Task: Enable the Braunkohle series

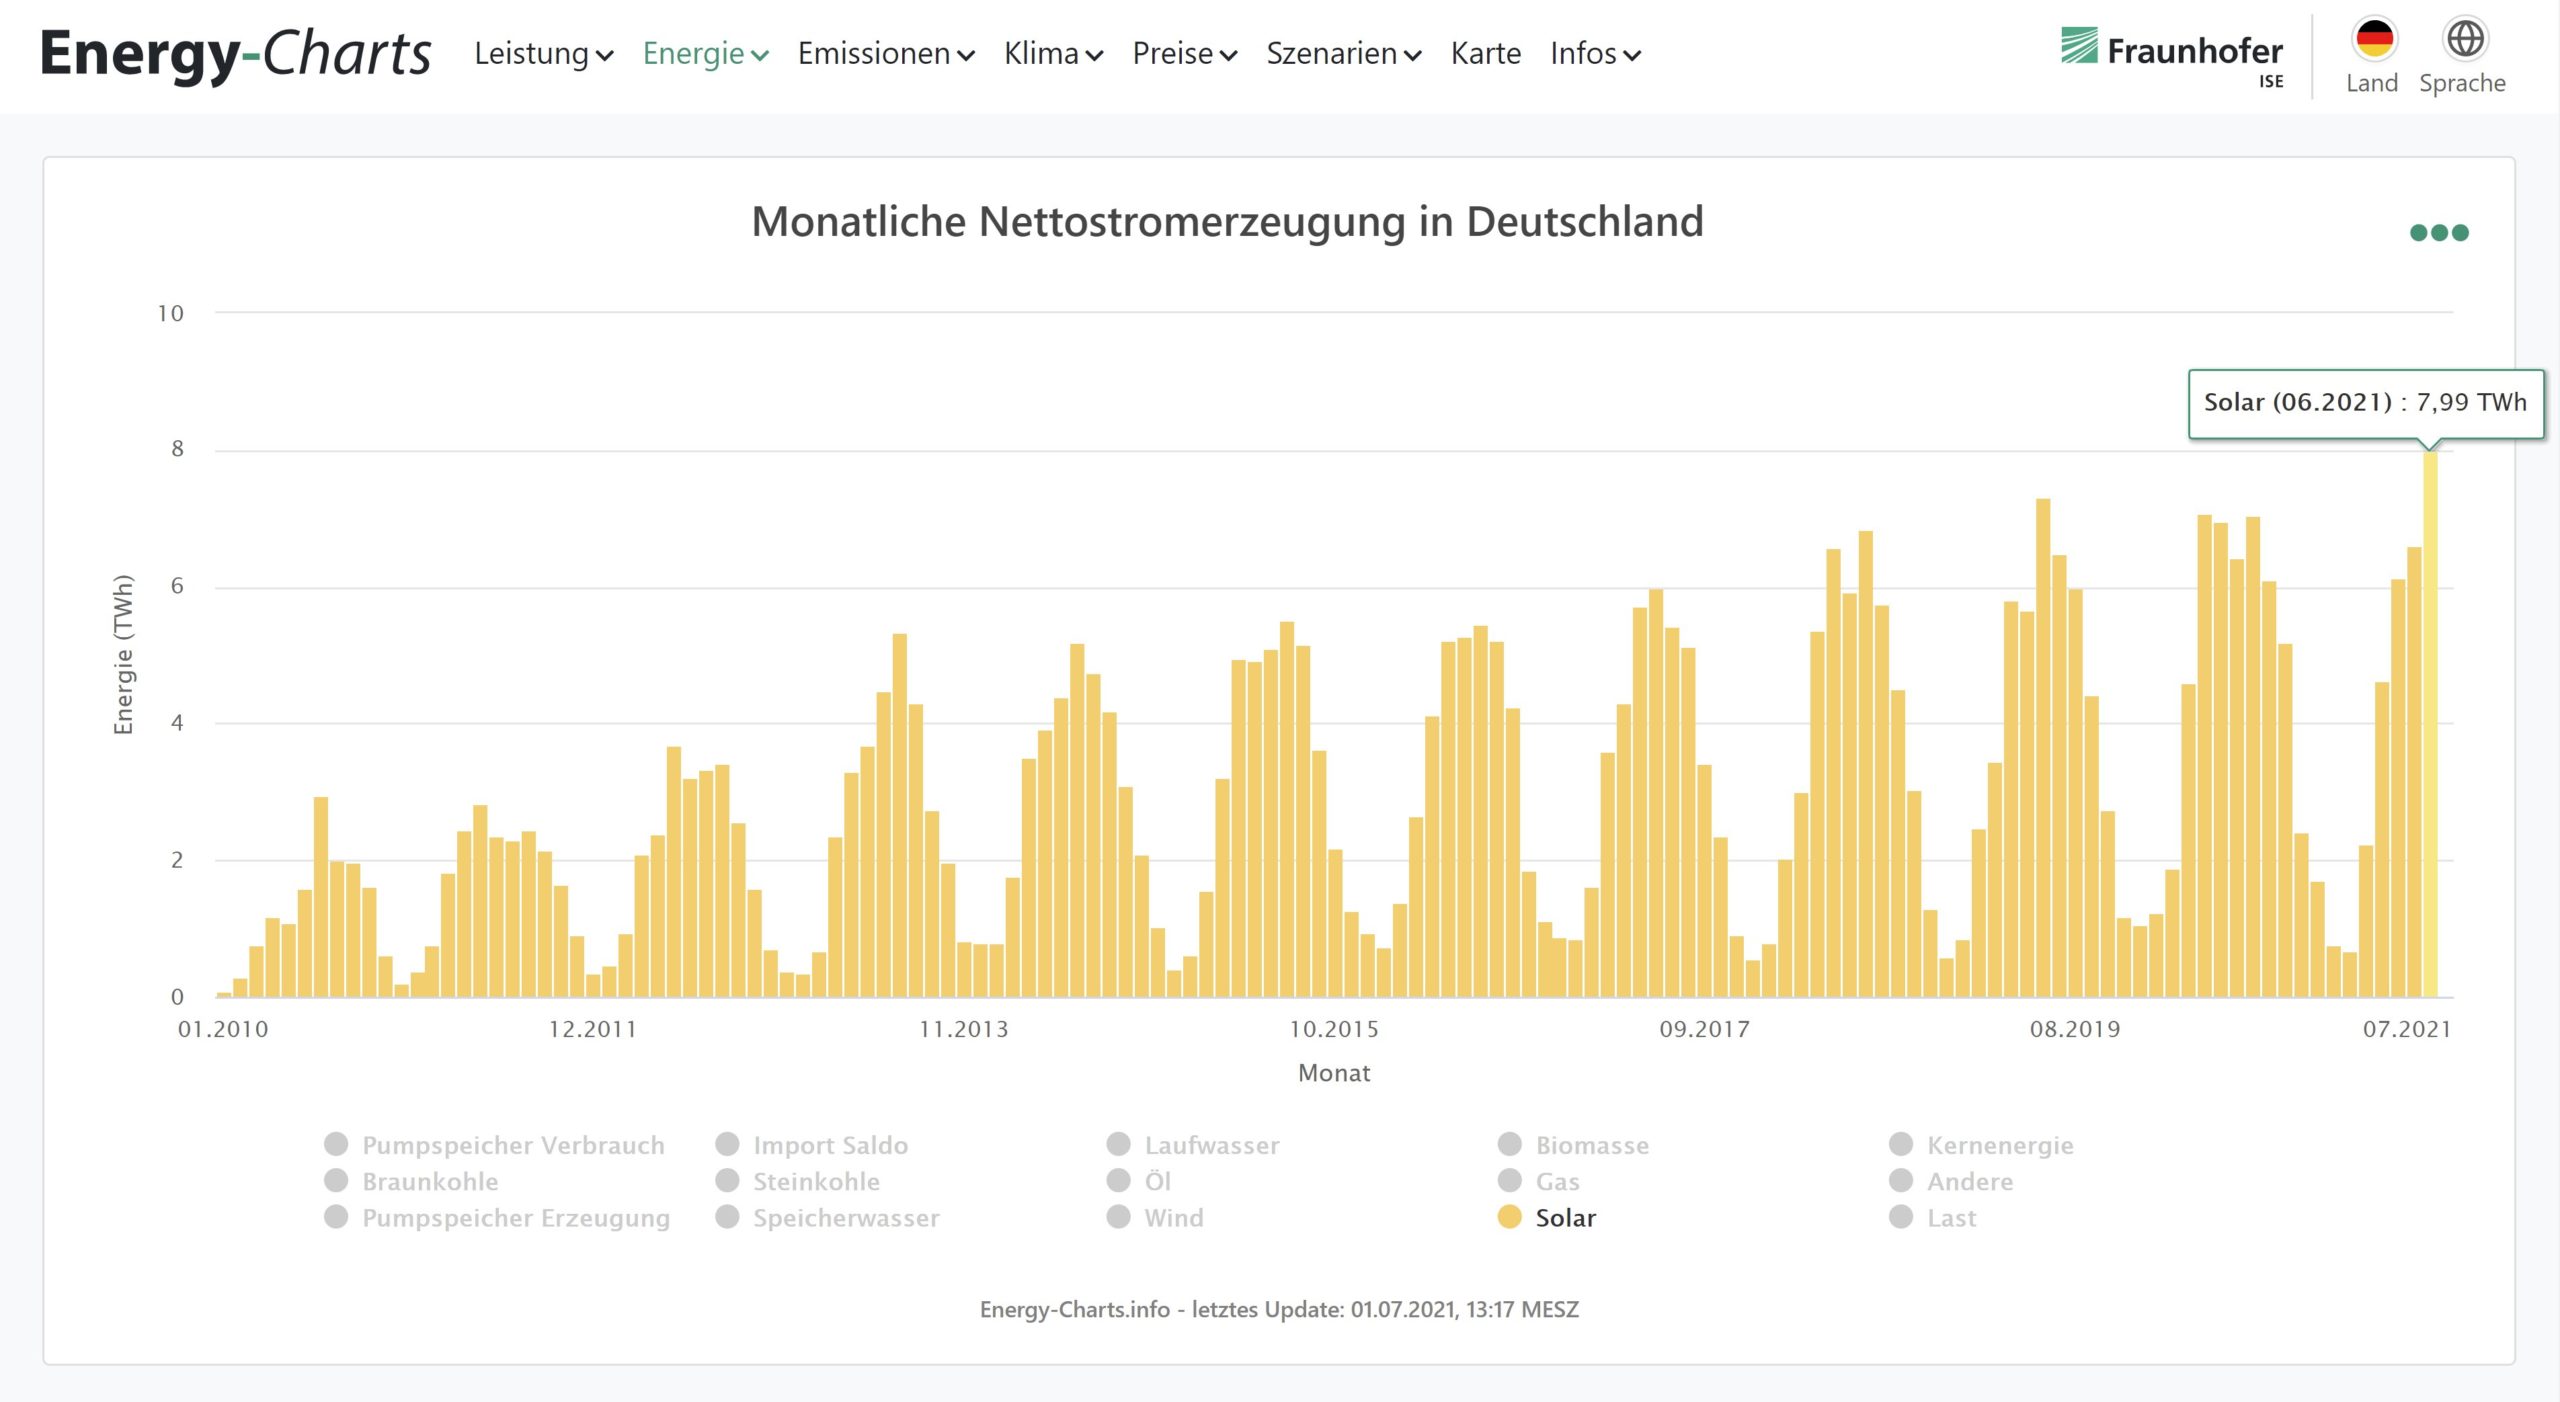Action: (x=429, y=1181)
